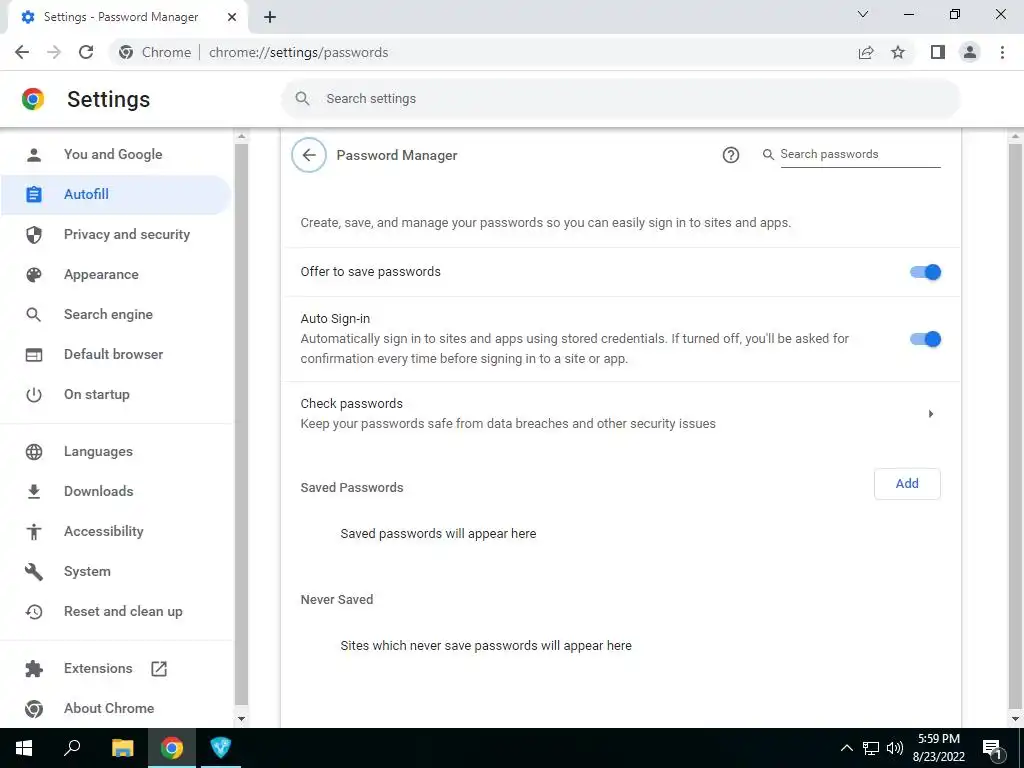This screenshot has width=1024, height=768.
Task: Click the browser Forward arrow
Action: [x=54, y=52]
